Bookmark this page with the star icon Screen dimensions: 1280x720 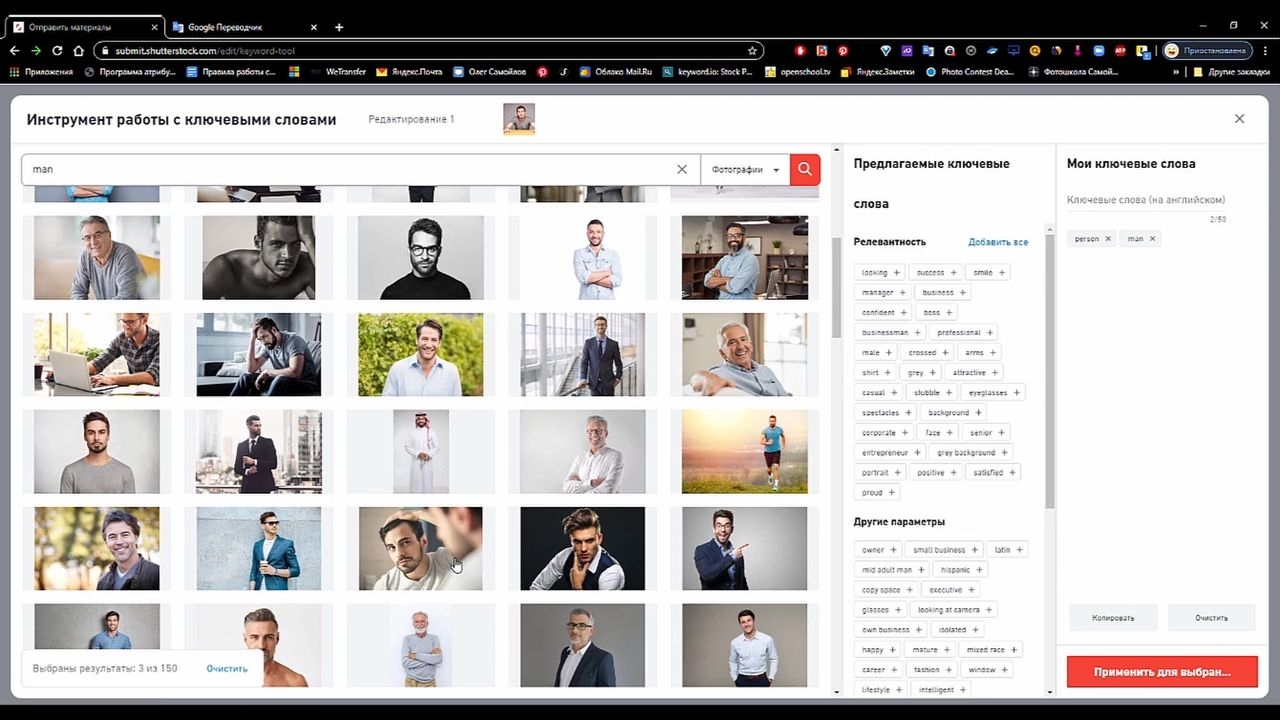[752, 50]
